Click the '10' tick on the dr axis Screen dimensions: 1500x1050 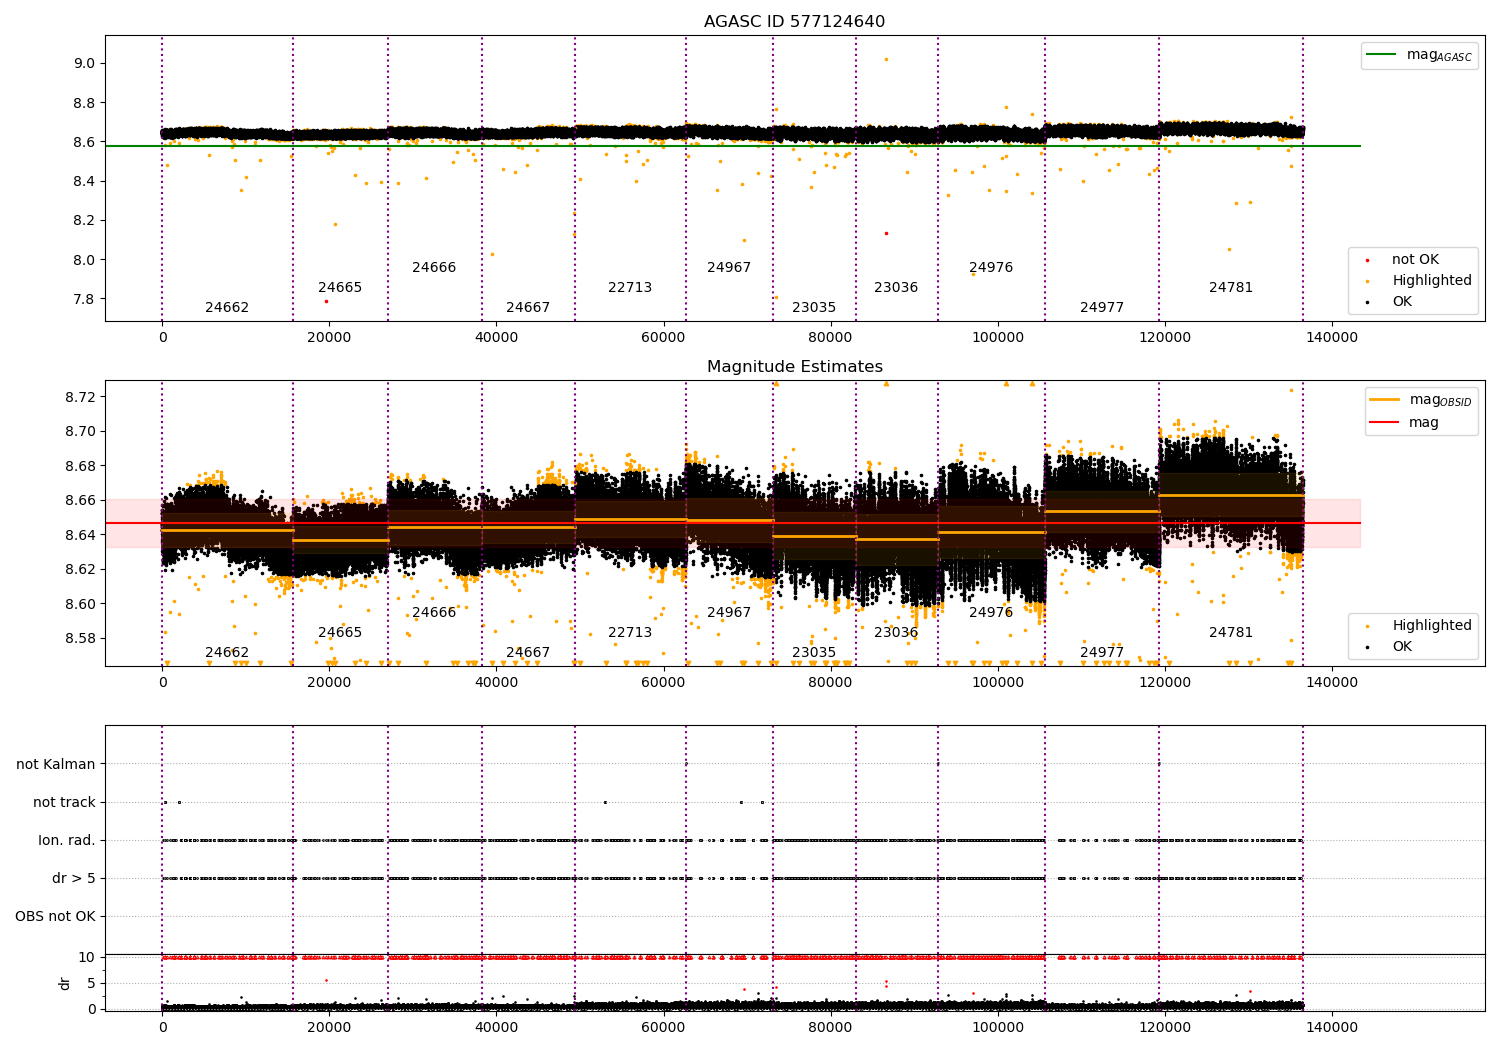click(x=87, y=958)
